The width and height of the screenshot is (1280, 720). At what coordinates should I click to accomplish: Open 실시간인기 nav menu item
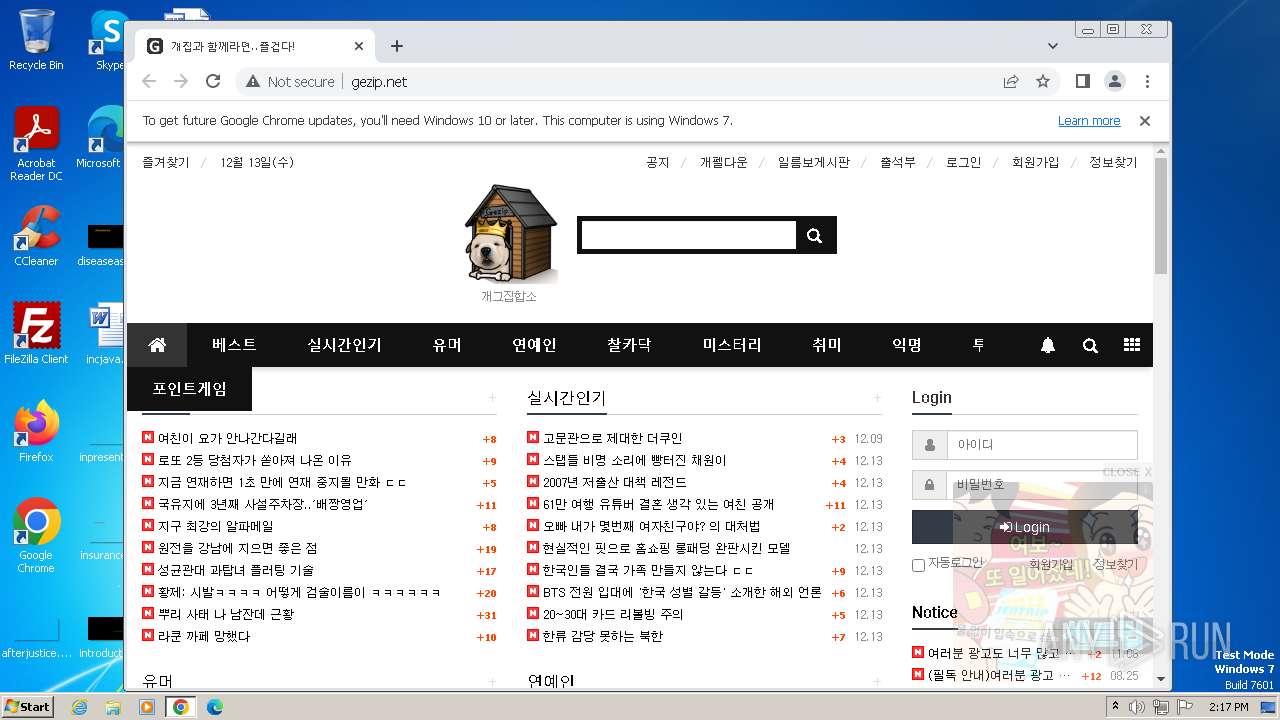(344, 345)
